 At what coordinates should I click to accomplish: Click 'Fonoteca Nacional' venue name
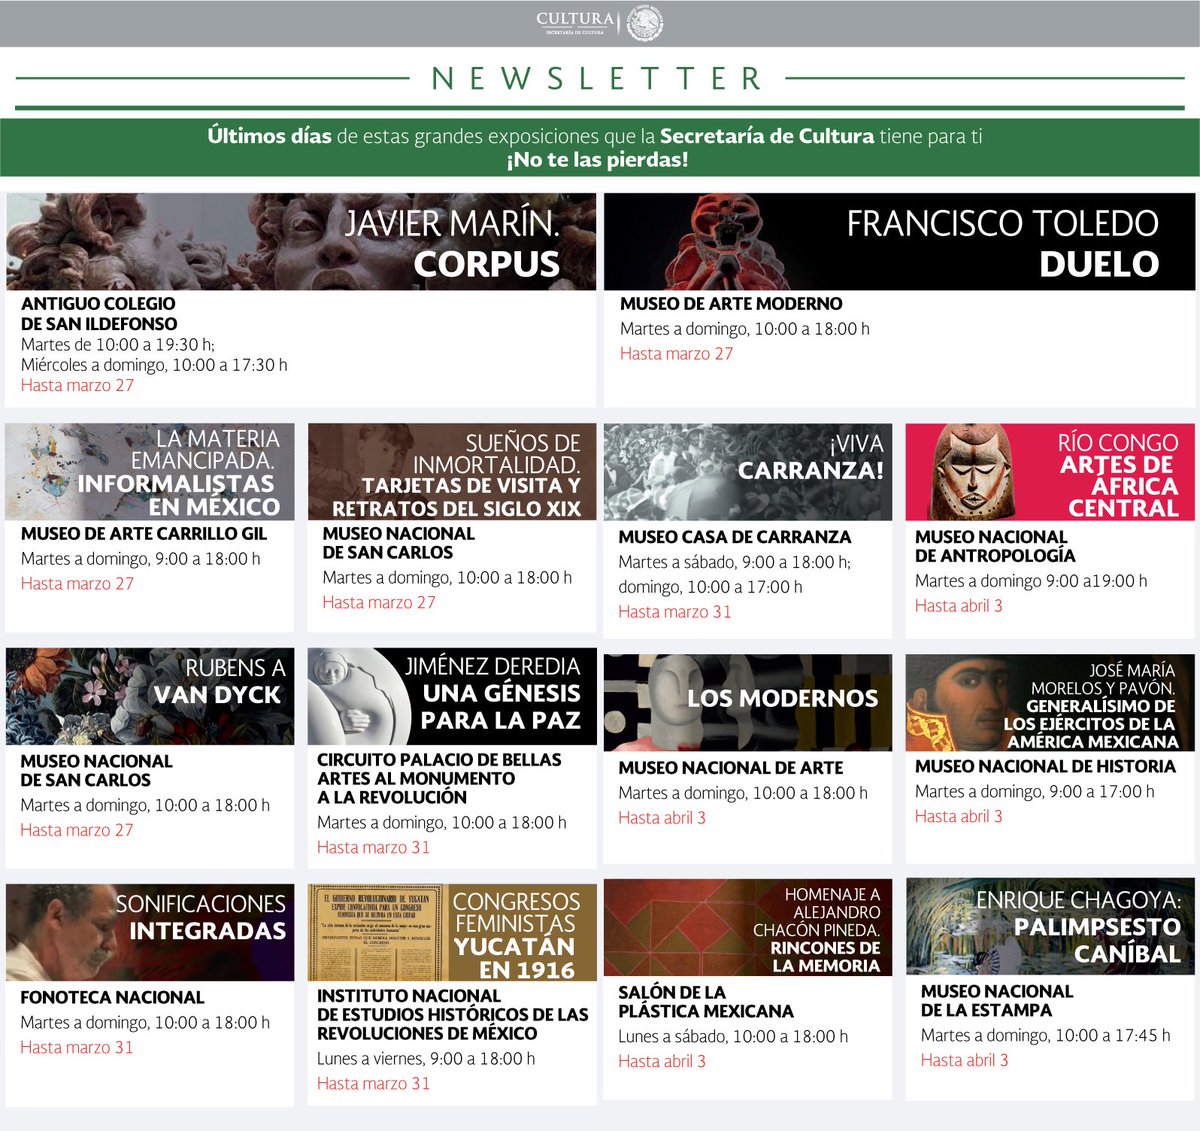click(112, 997)
